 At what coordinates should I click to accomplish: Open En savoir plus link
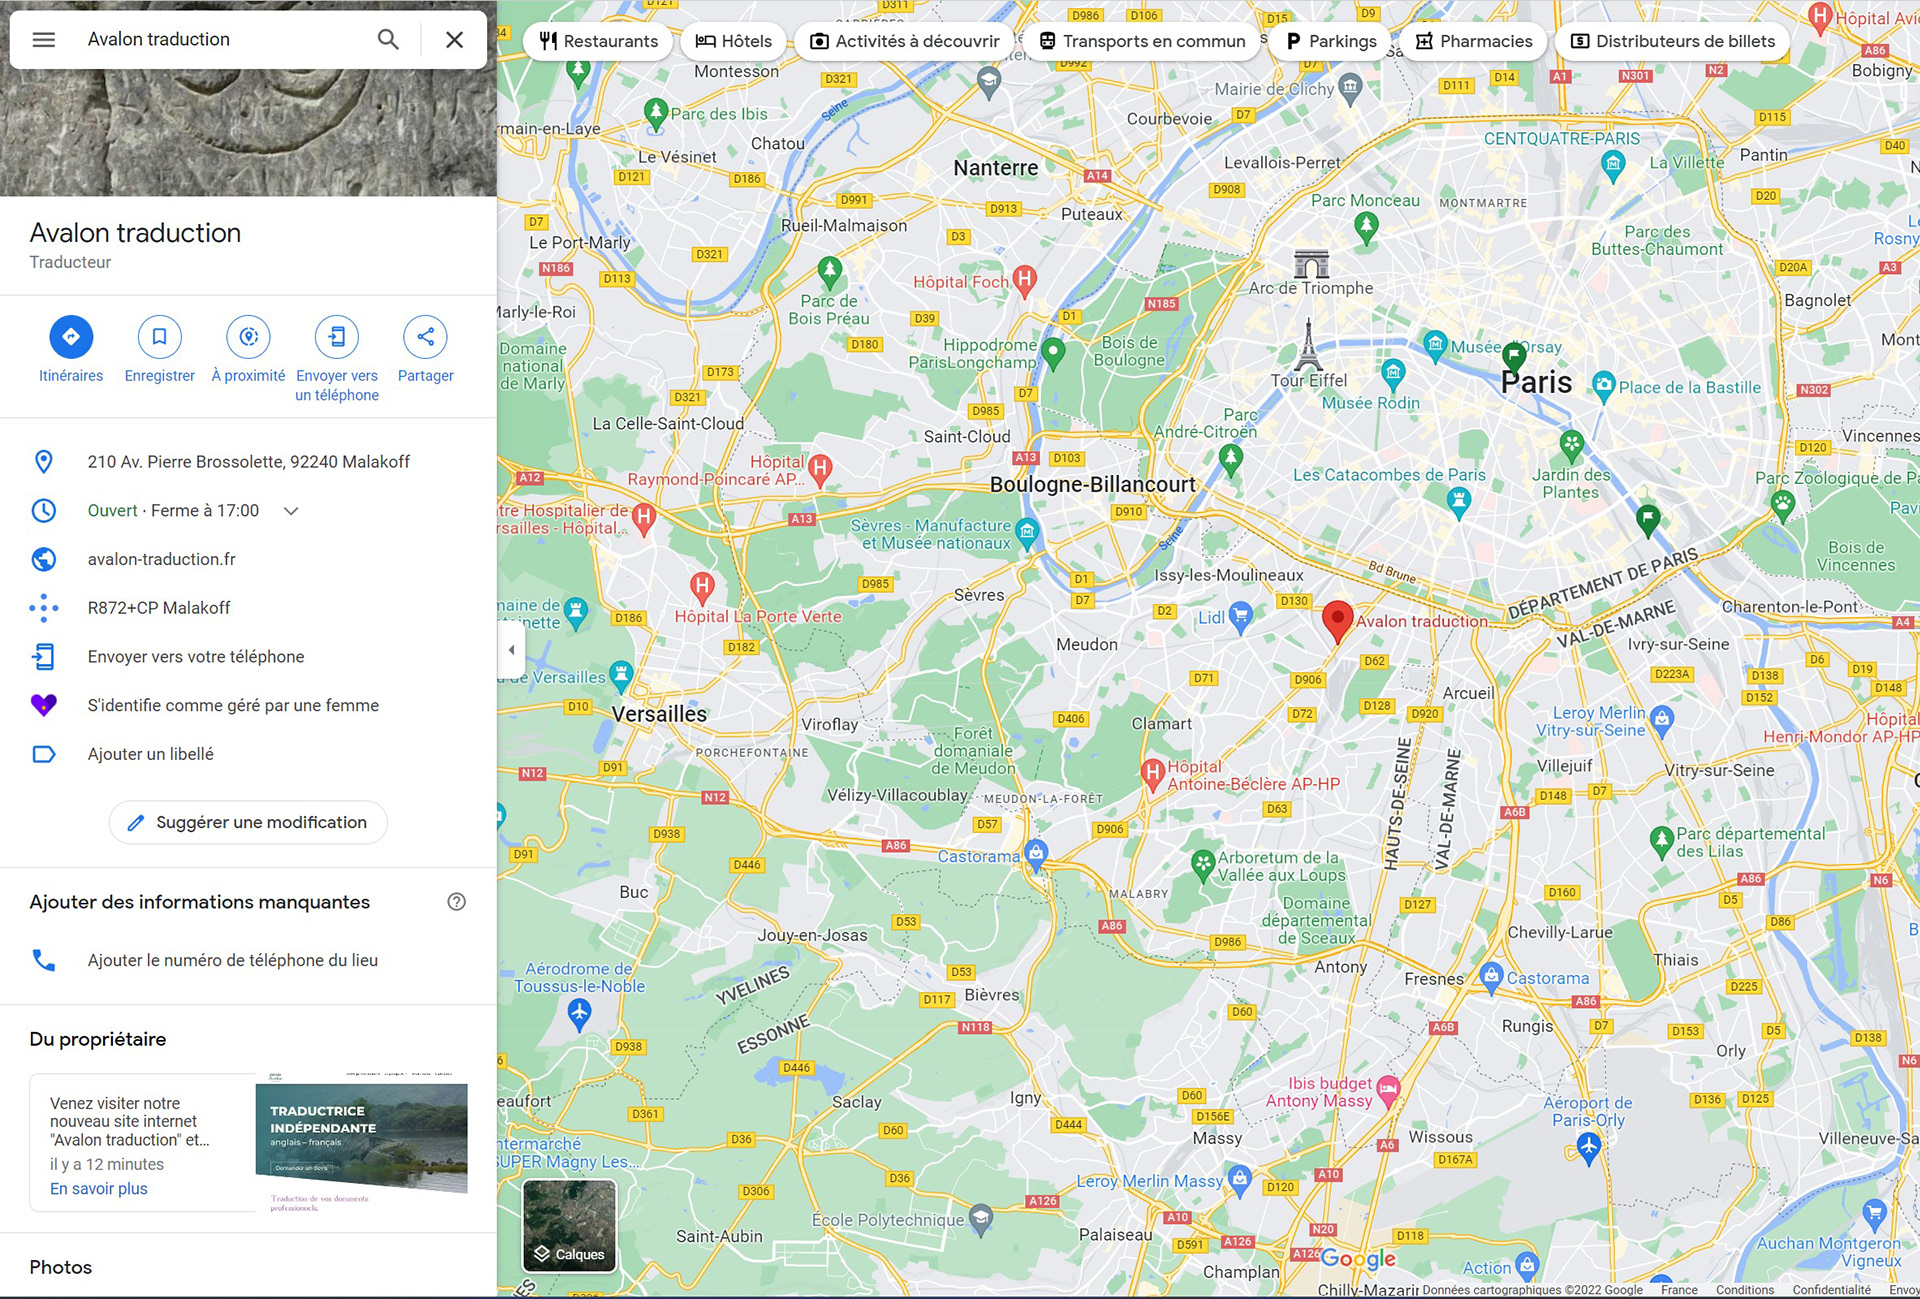tap(99, 1189)
